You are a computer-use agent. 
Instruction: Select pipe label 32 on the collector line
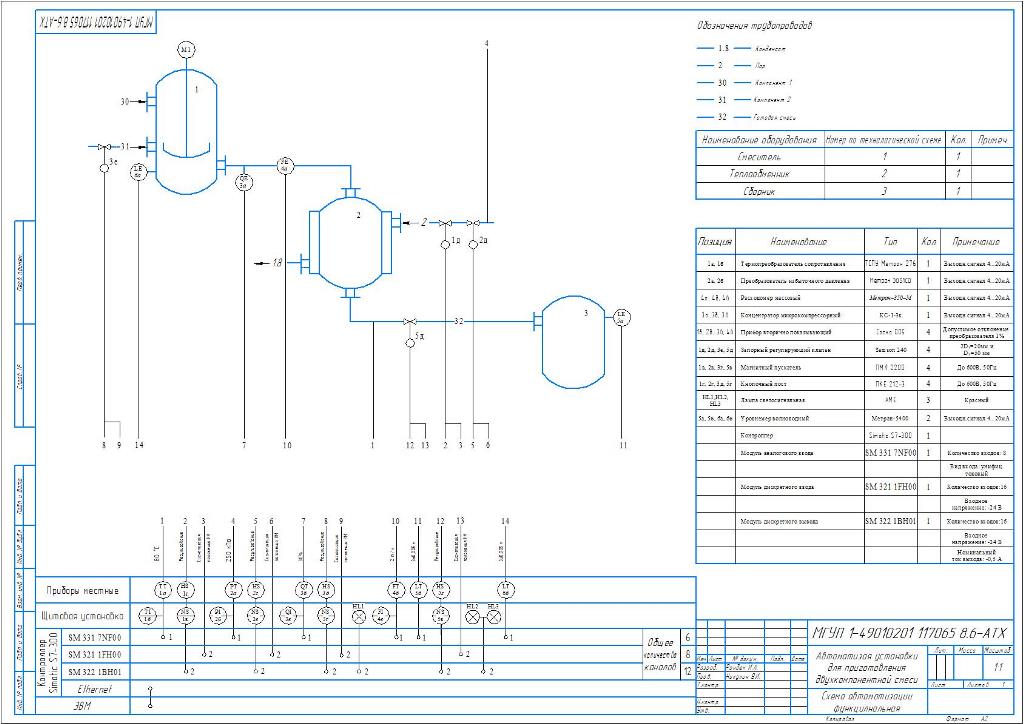tap(459, 321)
